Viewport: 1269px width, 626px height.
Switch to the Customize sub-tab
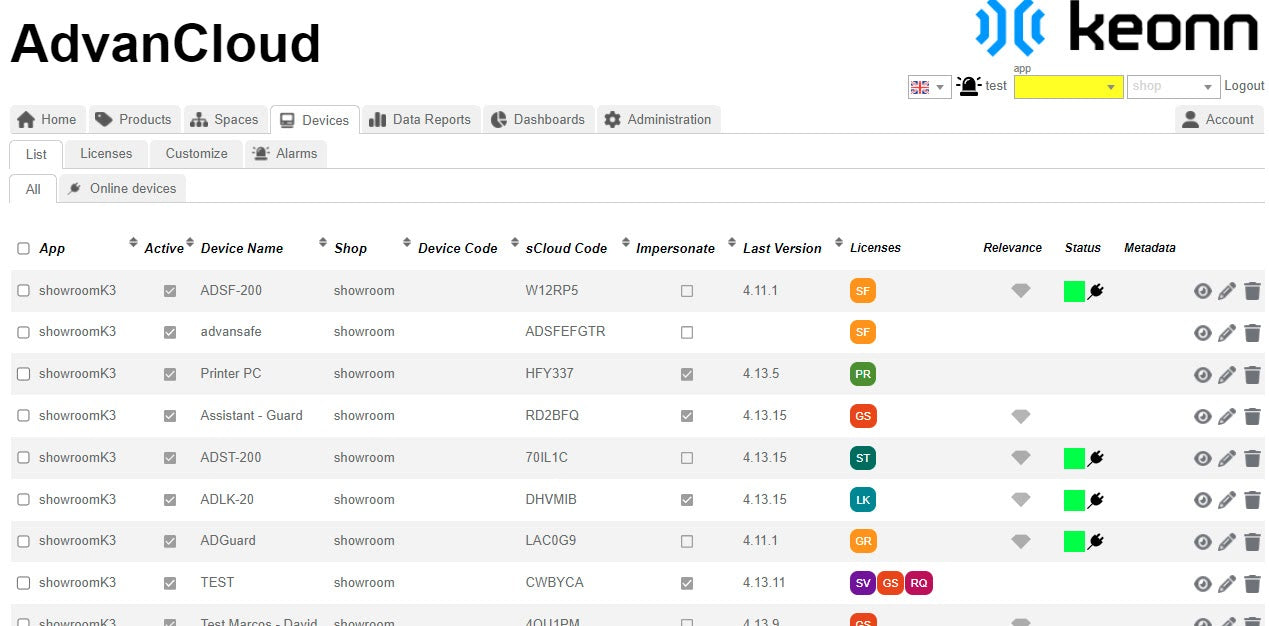tap(196, 153)
